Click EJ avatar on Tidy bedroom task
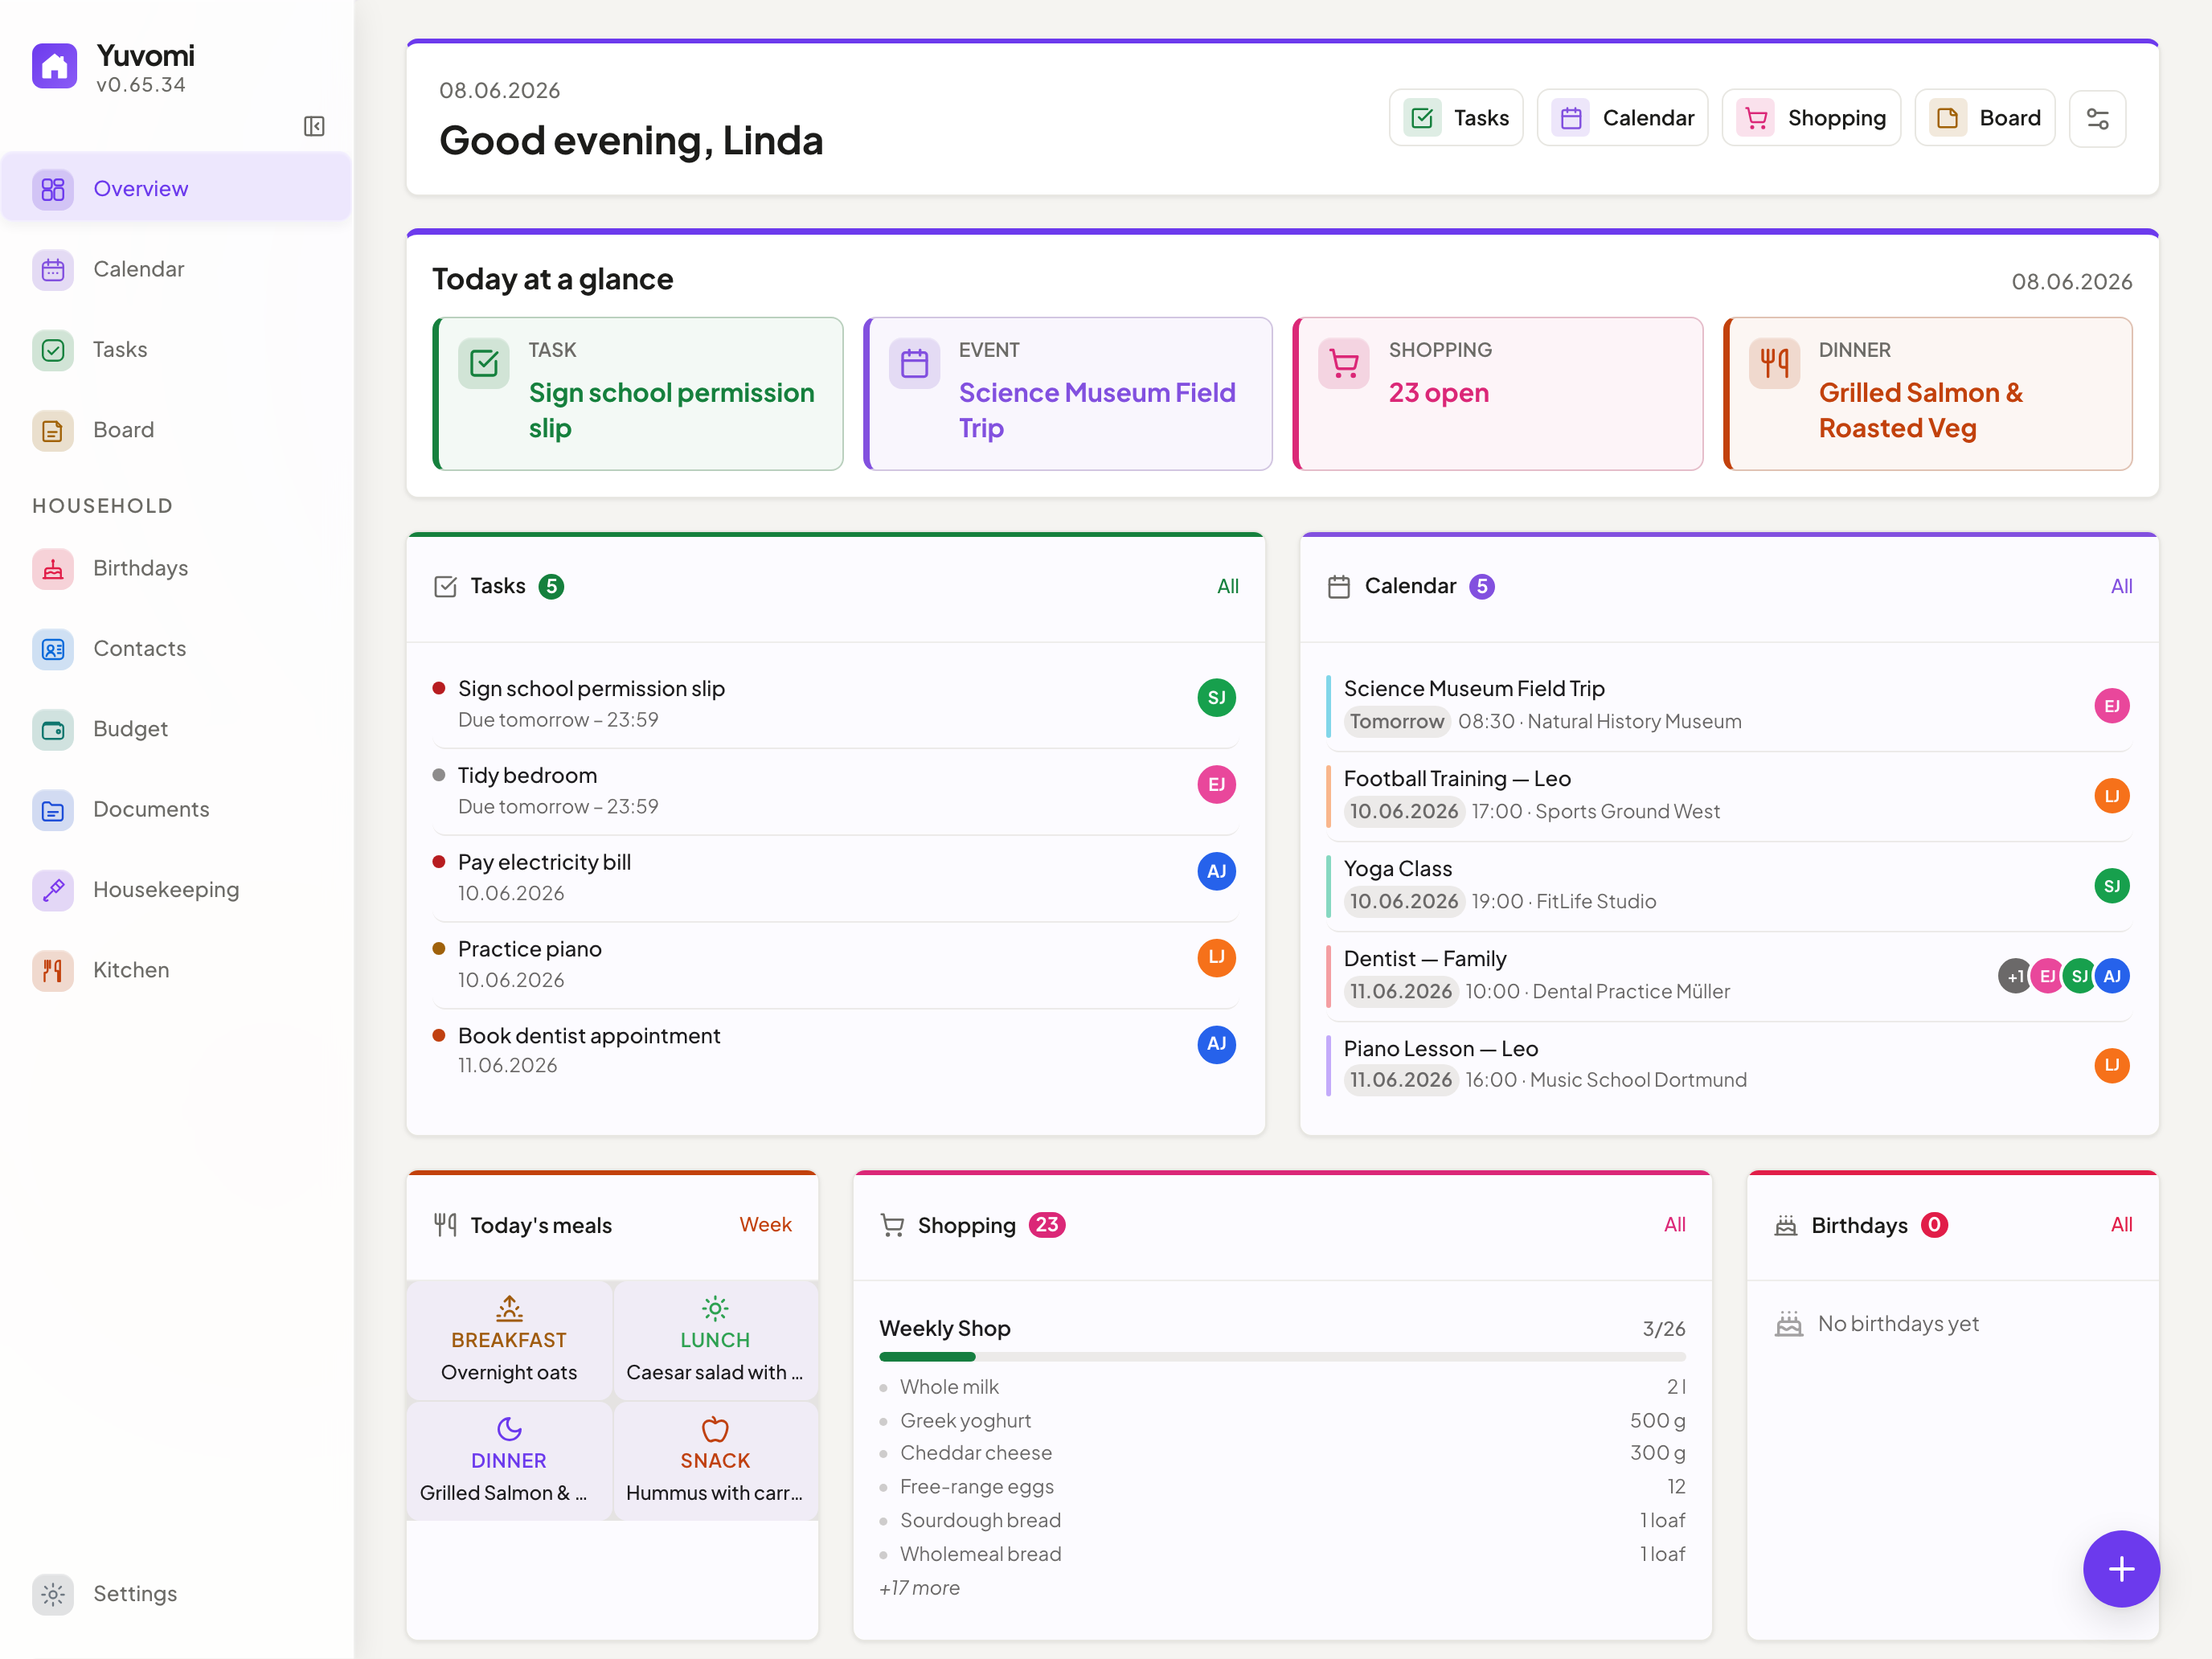 pos(1216,785)
